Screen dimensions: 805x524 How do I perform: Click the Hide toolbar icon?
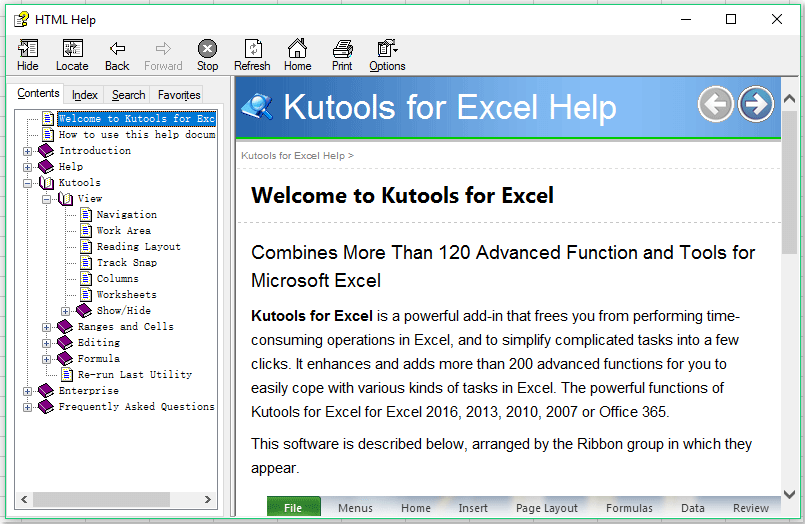28,50
